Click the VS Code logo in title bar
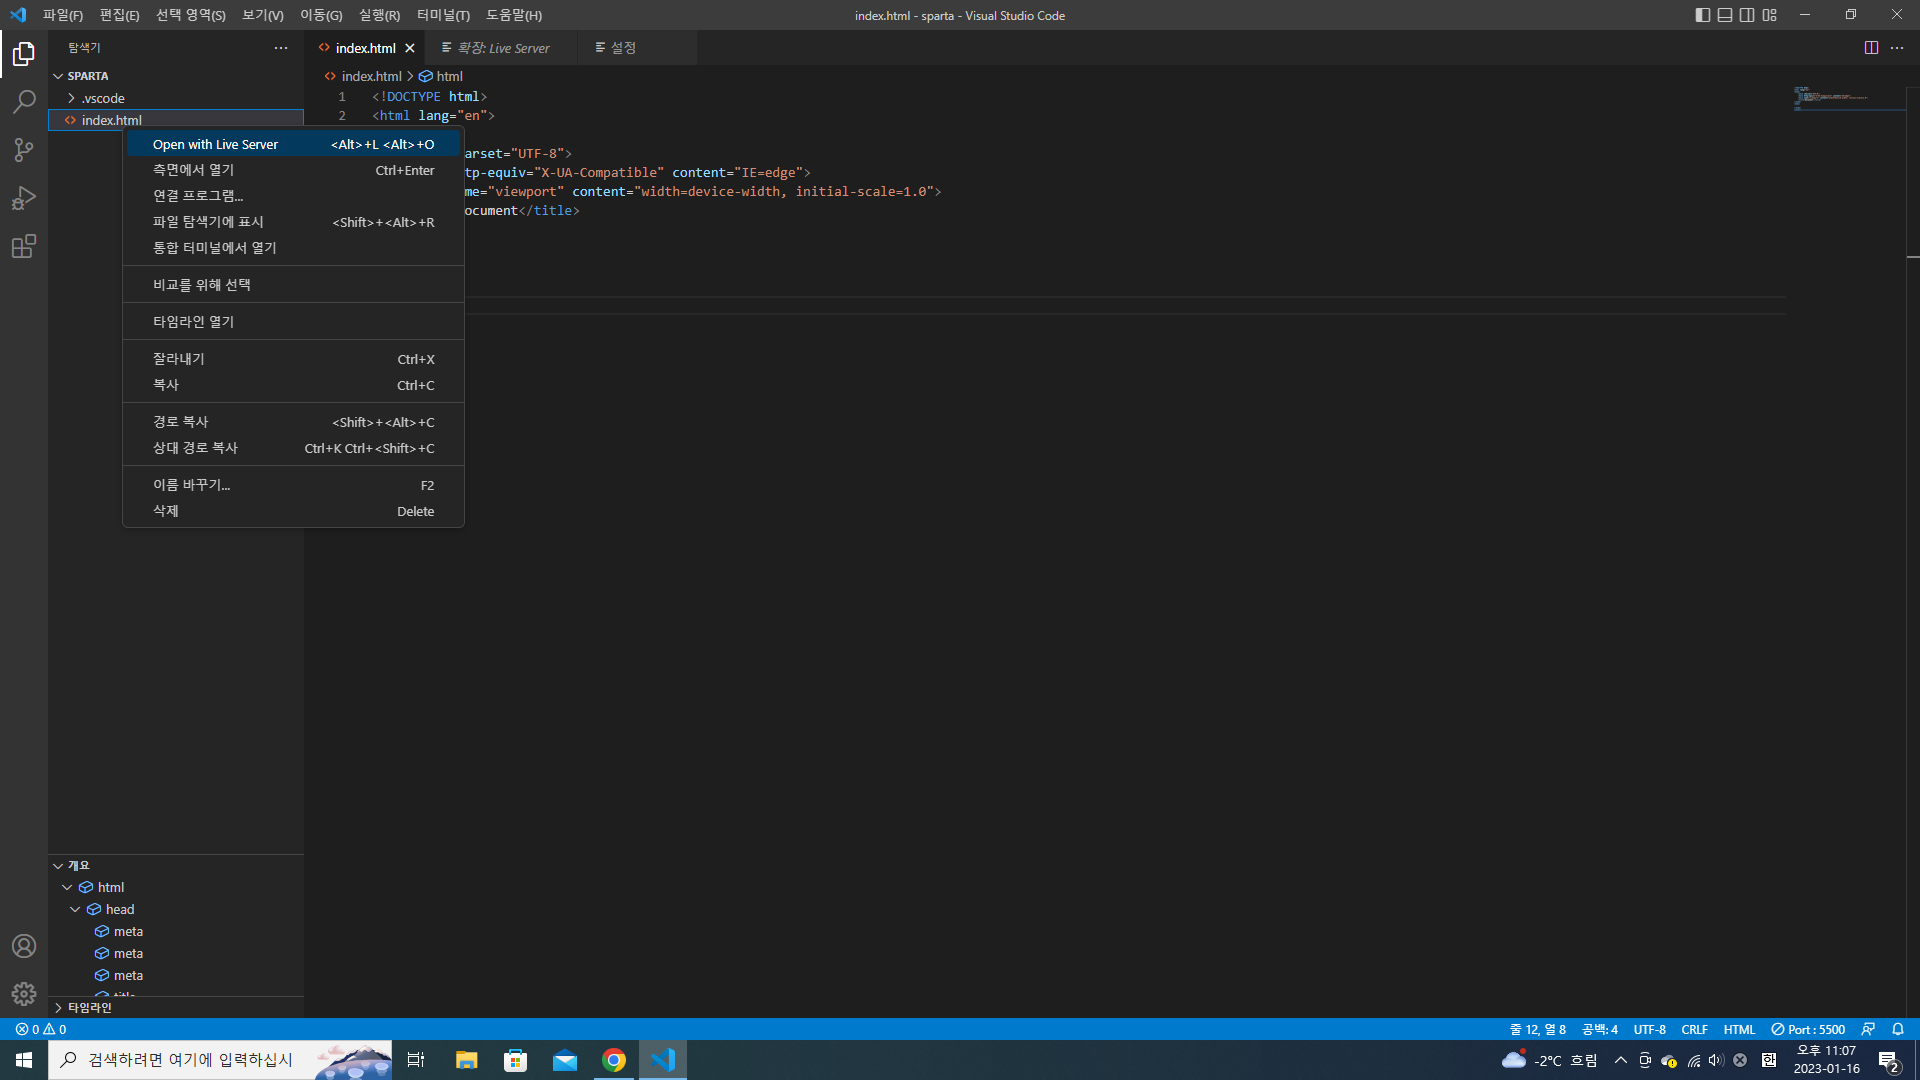Viewport: 1920px width, 1080px height. (x=18, y=15)
